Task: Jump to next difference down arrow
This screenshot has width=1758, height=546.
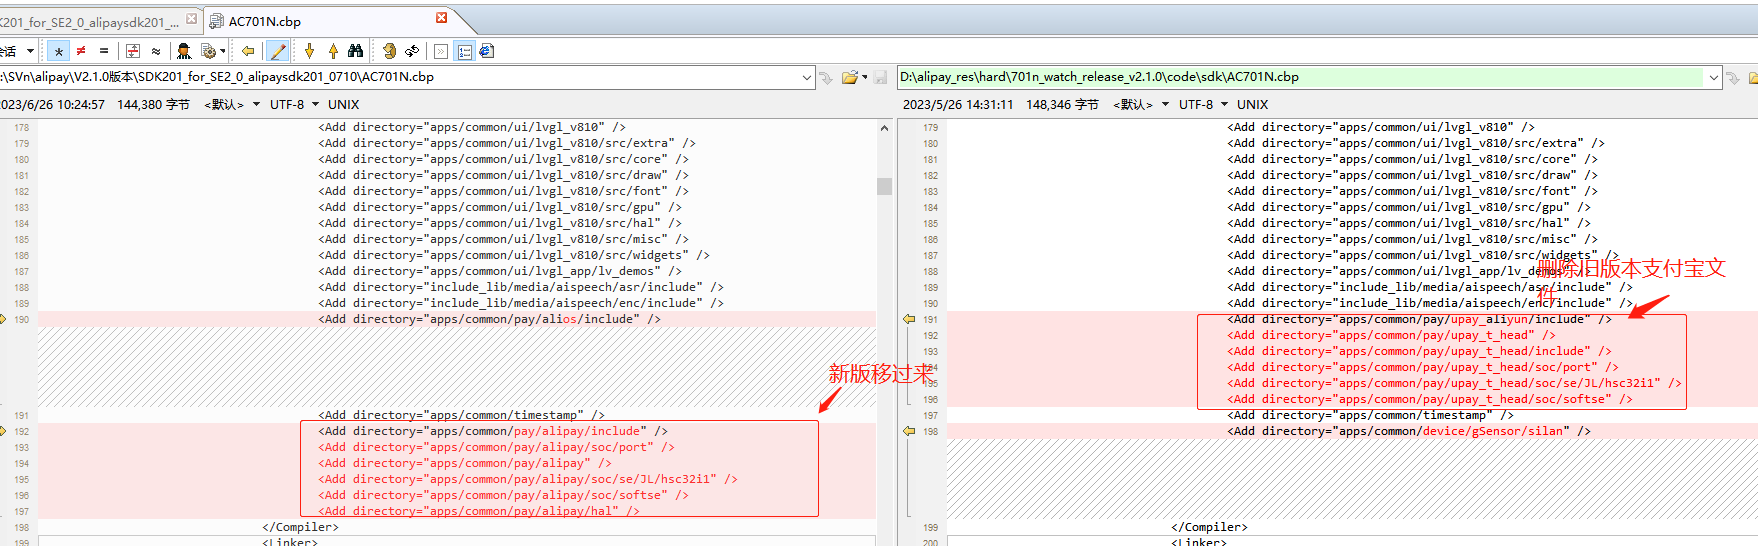Action: point(309,51)
